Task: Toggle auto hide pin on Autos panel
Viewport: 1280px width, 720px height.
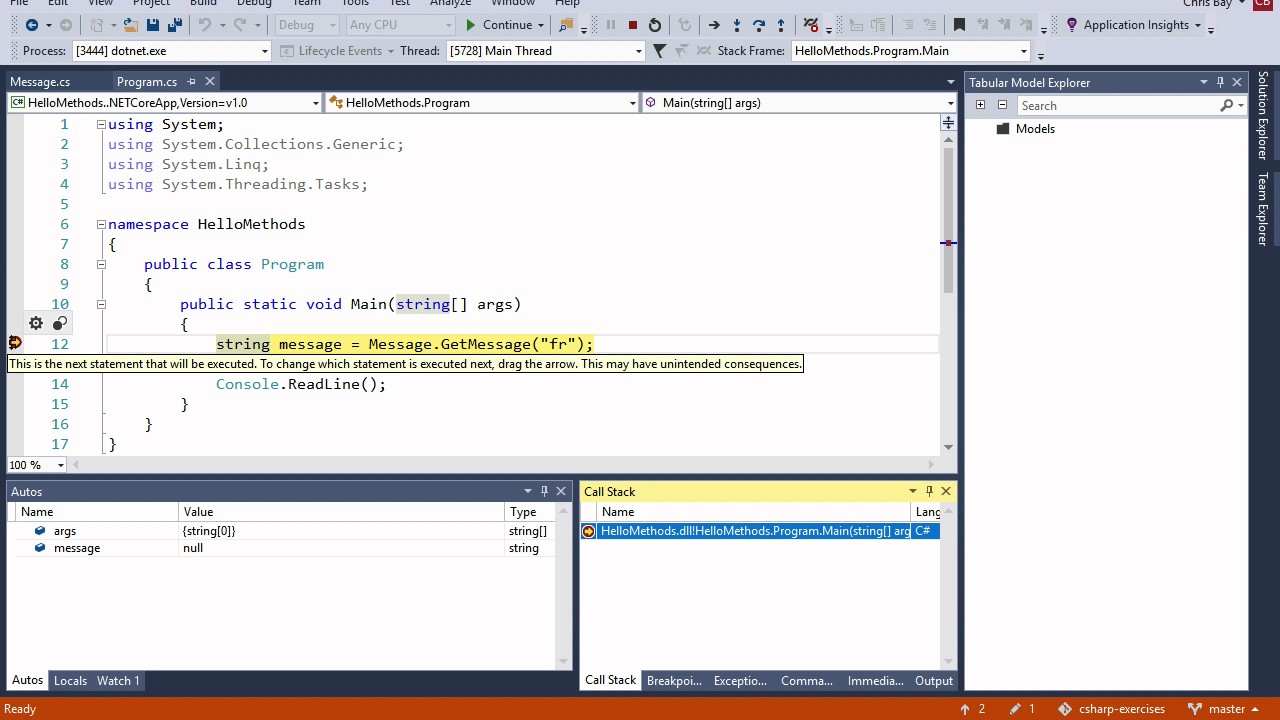Action: 544,491
